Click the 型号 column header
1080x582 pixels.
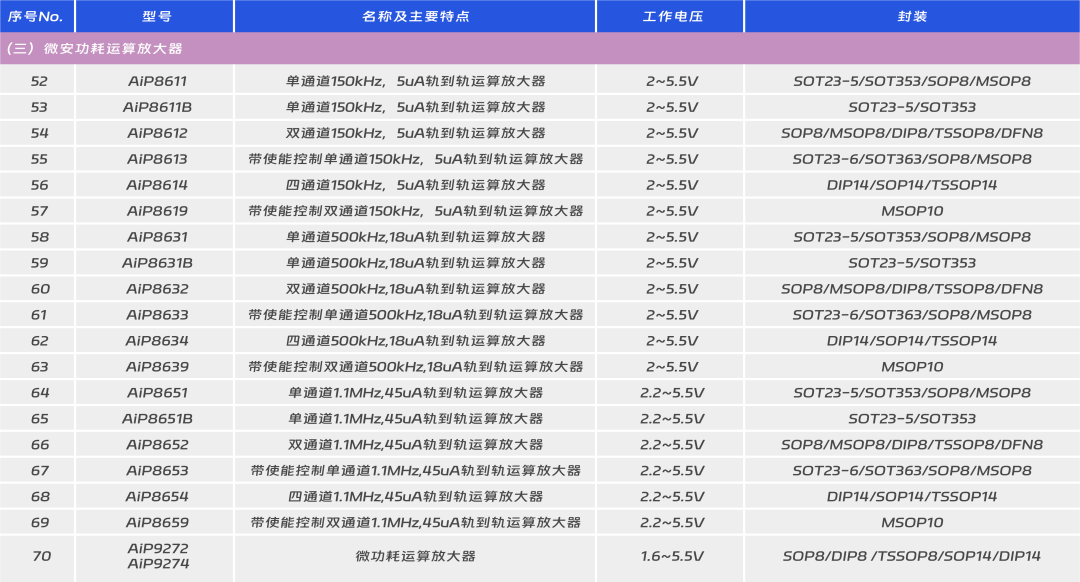point(154,16)
